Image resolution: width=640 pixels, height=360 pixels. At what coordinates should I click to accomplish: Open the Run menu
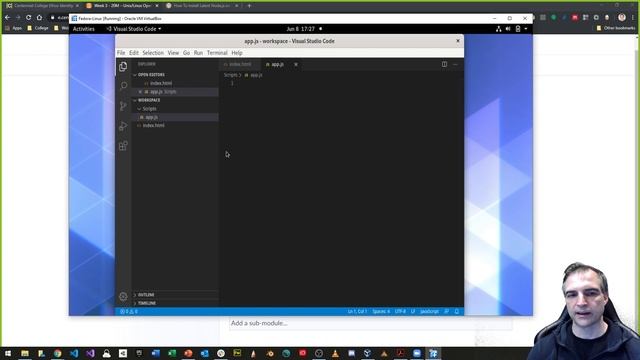tap(198, 53)
